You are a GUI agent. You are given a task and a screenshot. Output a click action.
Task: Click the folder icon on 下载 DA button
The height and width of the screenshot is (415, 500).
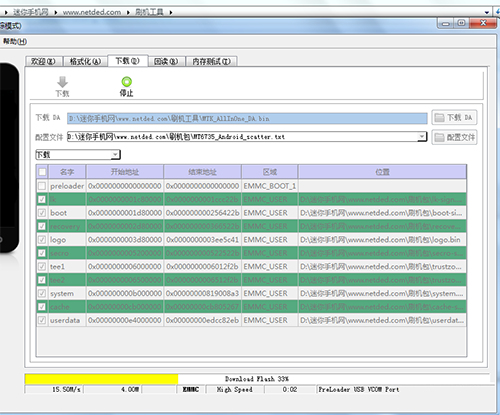tap(440, 118)
